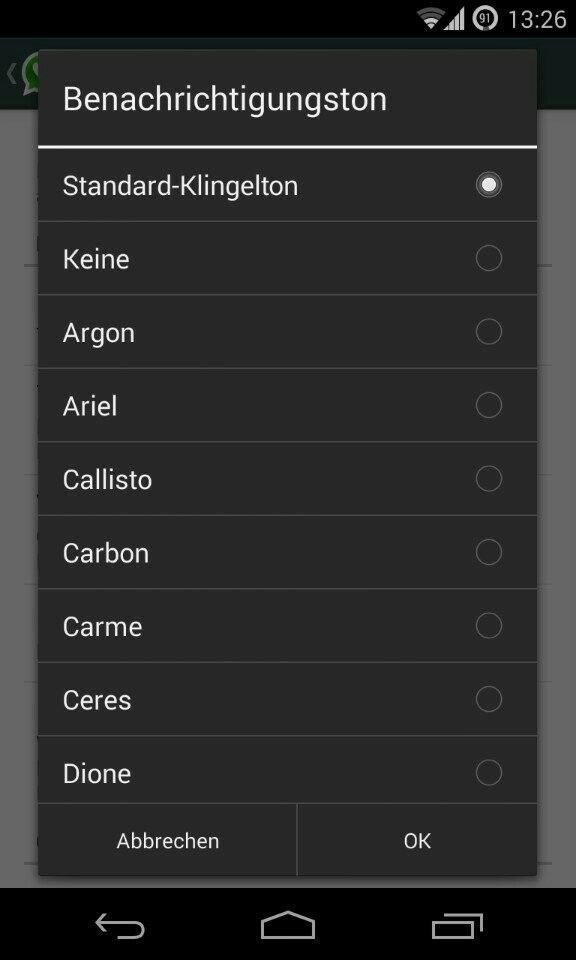Screen dimensions: 576x960
Task: Choose the Ceres ringtone label
Action: click(x=97, y=700)
